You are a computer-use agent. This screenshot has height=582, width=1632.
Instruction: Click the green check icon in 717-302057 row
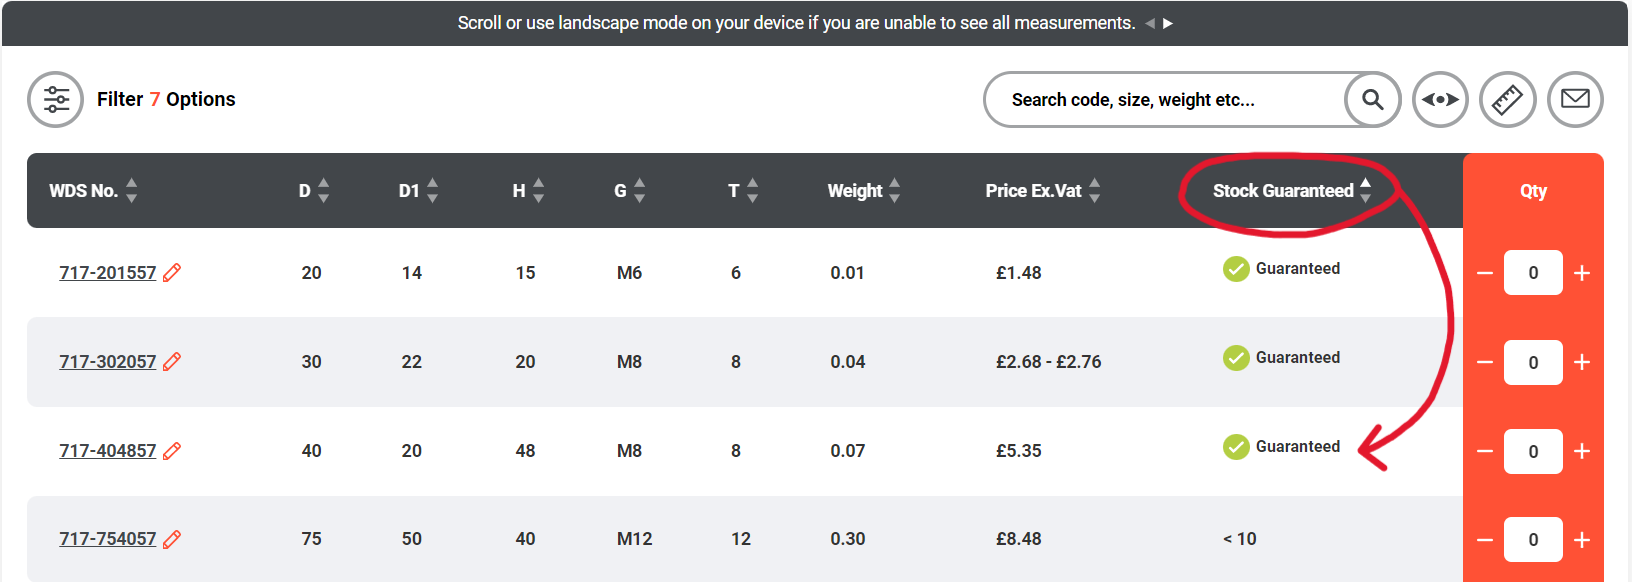(1236, 358)
